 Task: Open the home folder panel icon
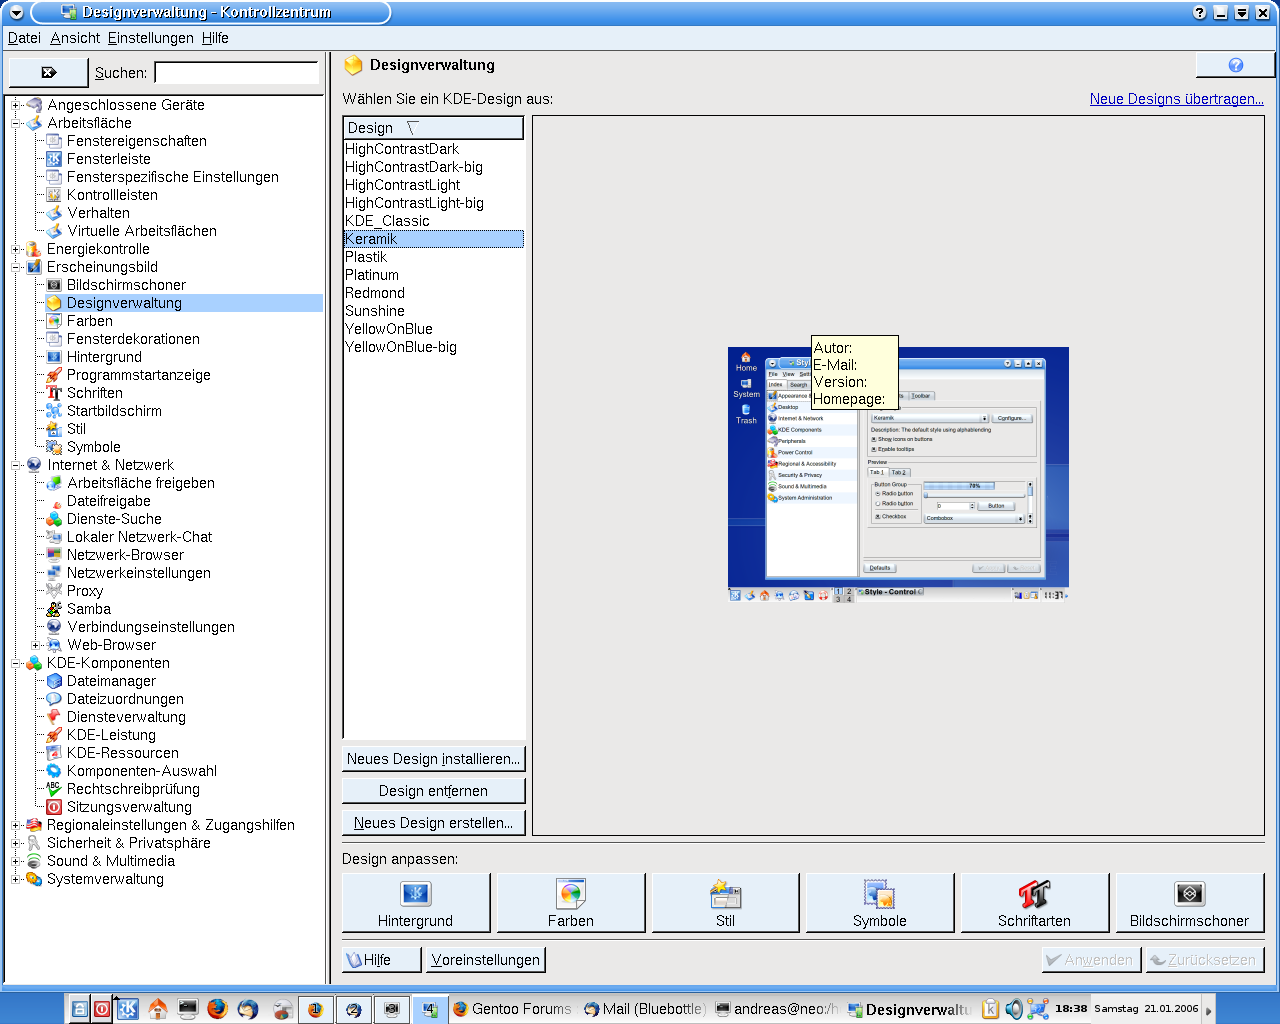[157, 1009]
